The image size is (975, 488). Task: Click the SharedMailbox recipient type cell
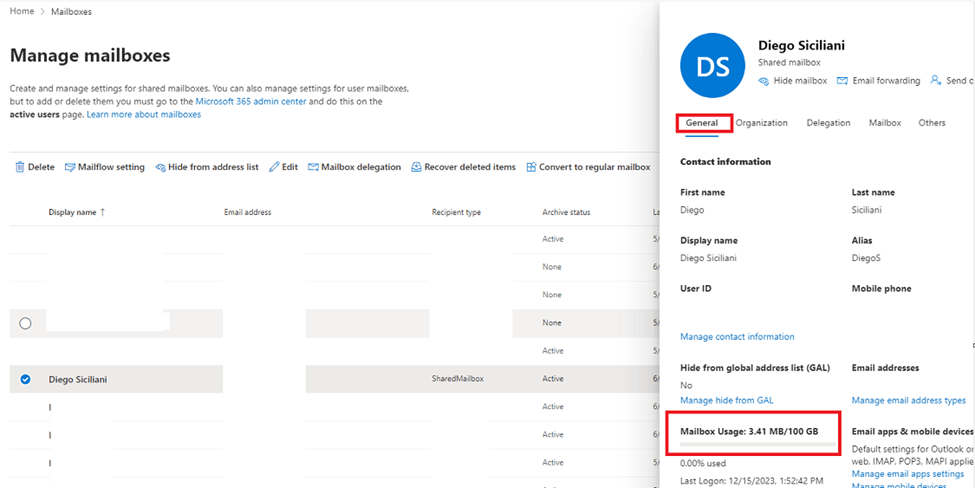[458, 379]
